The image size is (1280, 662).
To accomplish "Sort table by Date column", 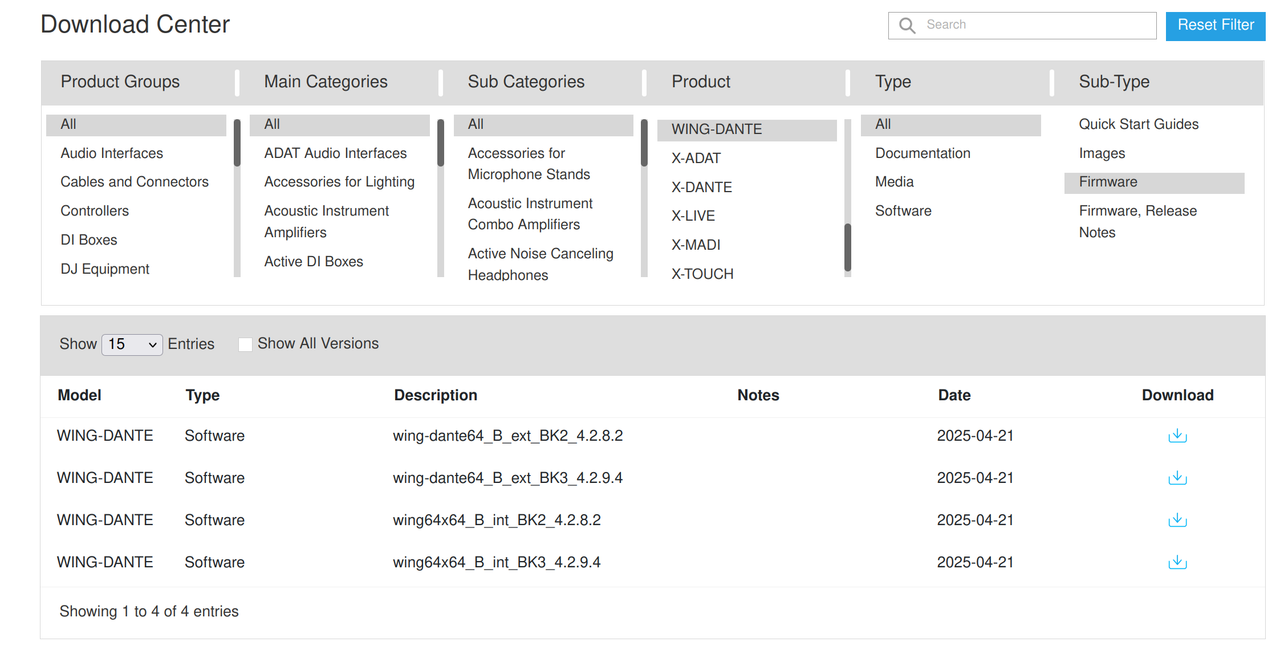I will click(954, 396).
